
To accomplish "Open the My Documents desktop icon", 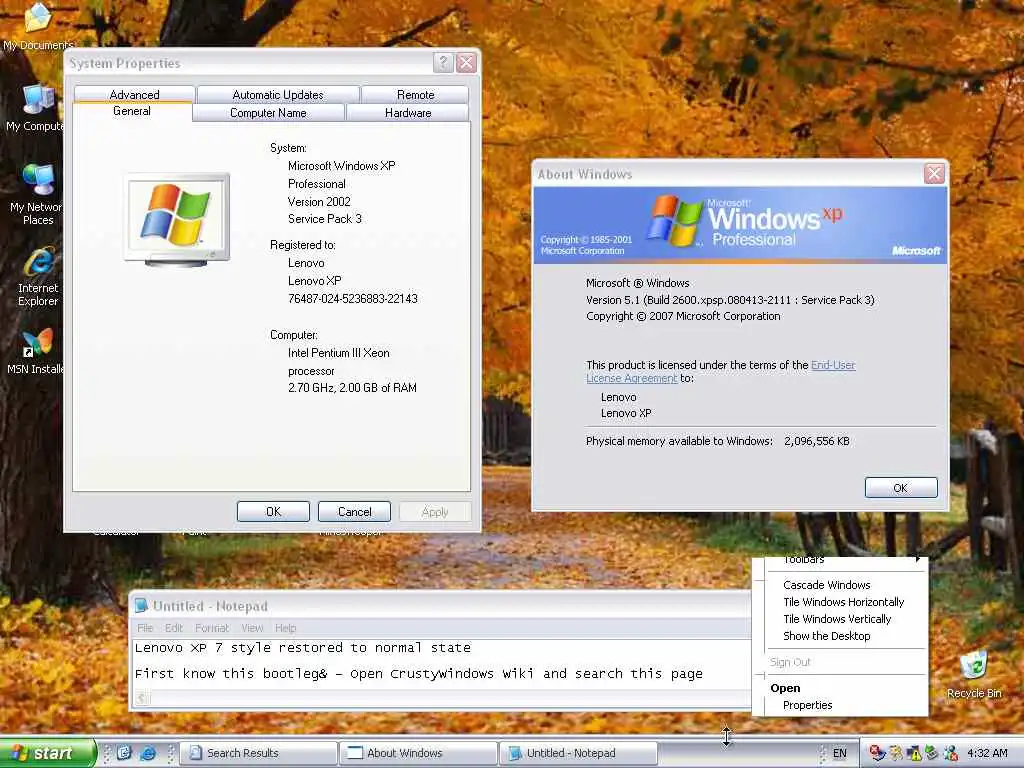I will [x=37, y=25].
